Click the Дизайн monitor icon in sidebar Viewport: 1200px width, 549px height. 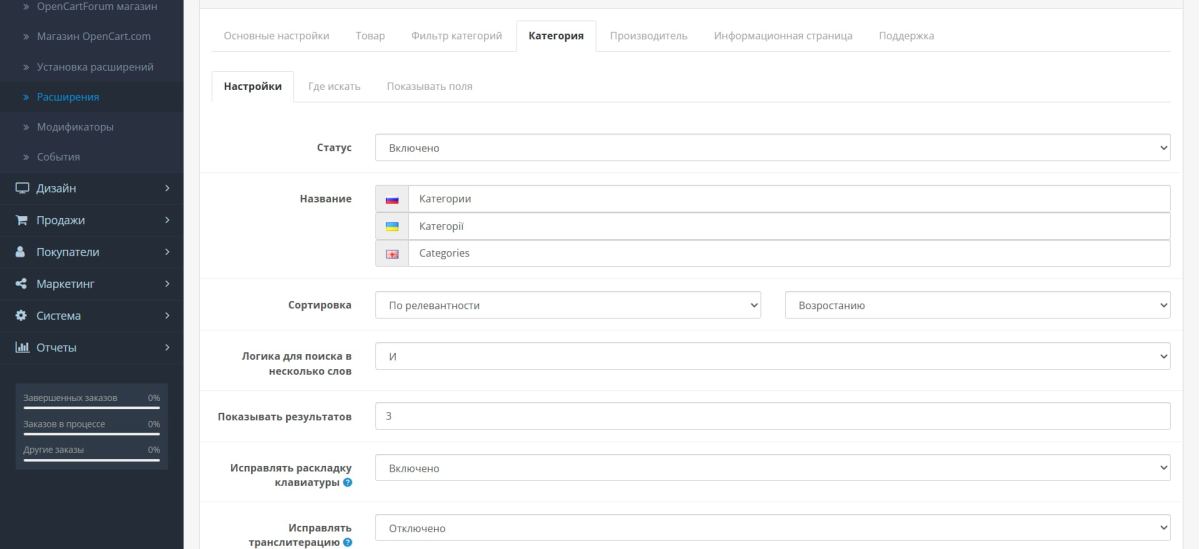21,188
